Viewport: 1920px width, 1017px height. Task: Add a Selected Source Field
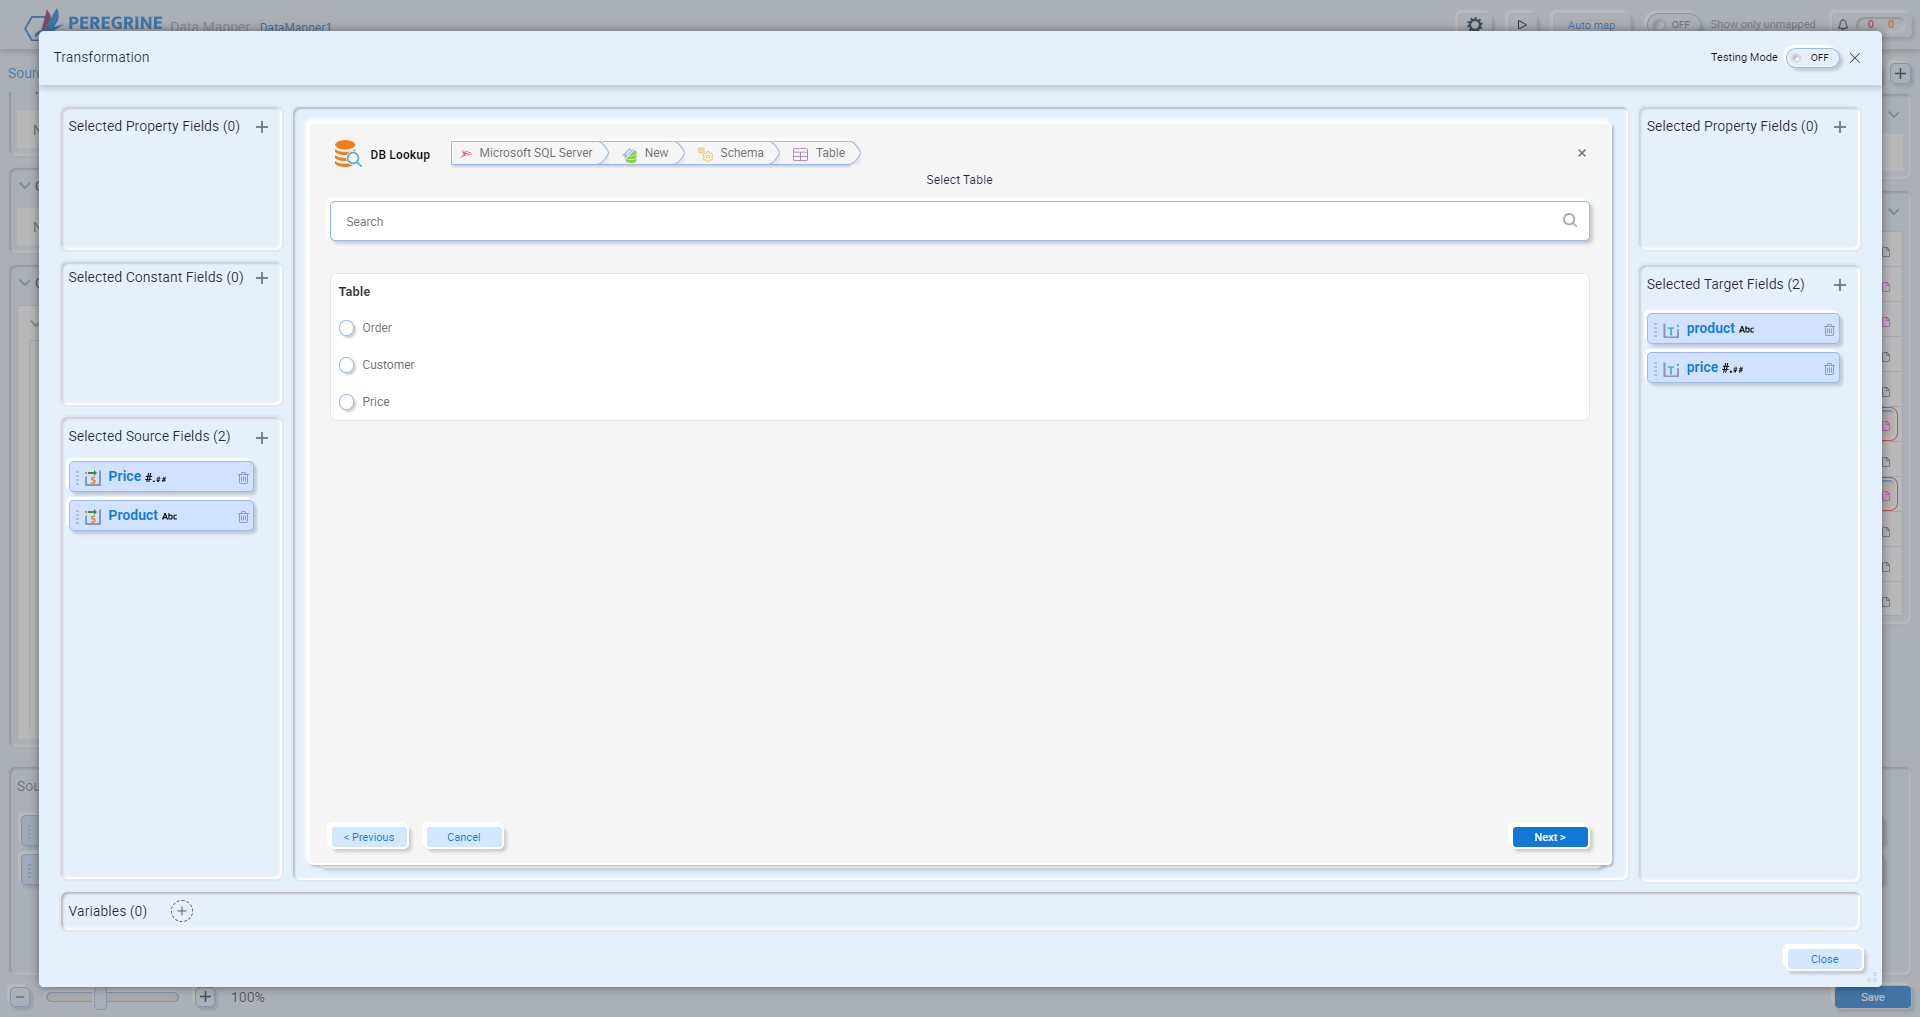(x=262, y=438)
